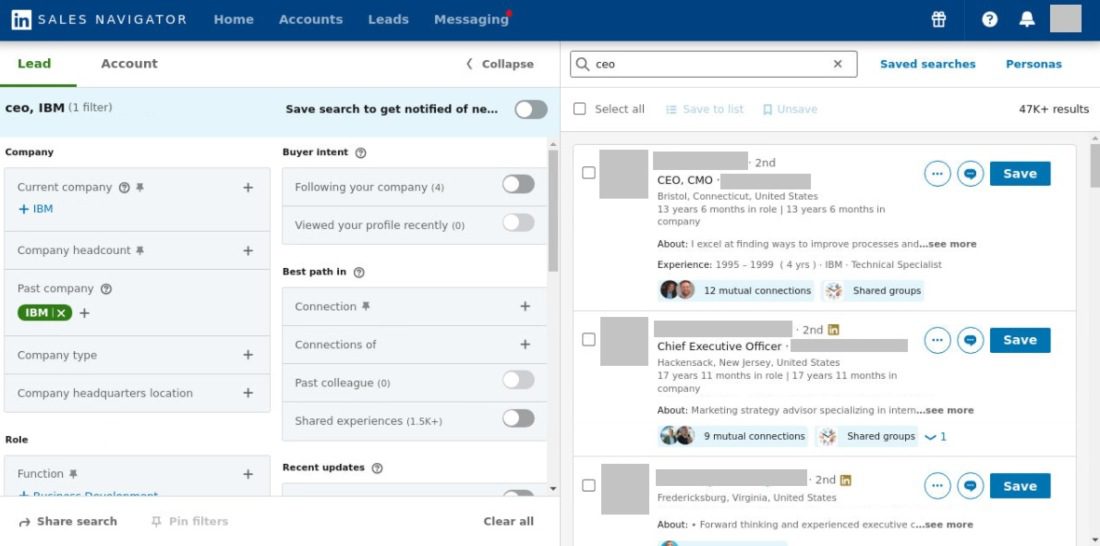Expand the Function filter
Image resolution: width=1100 pixels, height=546 pixels.
[248, 474]
